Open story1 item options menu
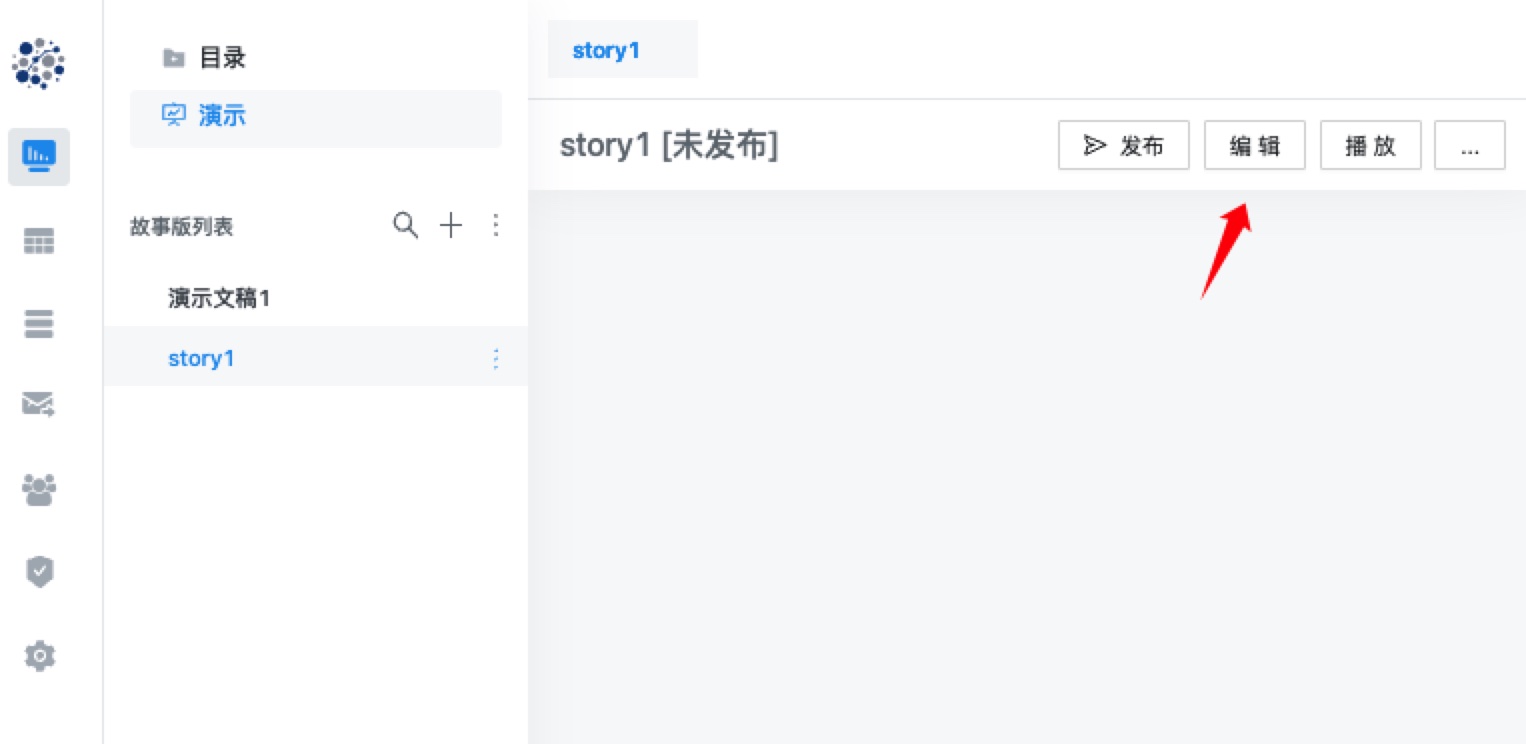 click(x=496, y=359)
